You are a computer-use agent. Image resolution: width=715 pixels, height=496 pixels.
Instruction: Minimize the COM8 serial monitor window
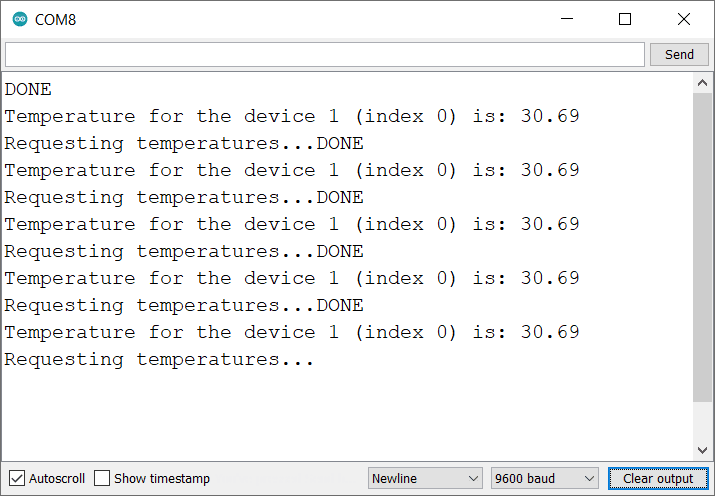click(x=567, y=19)
